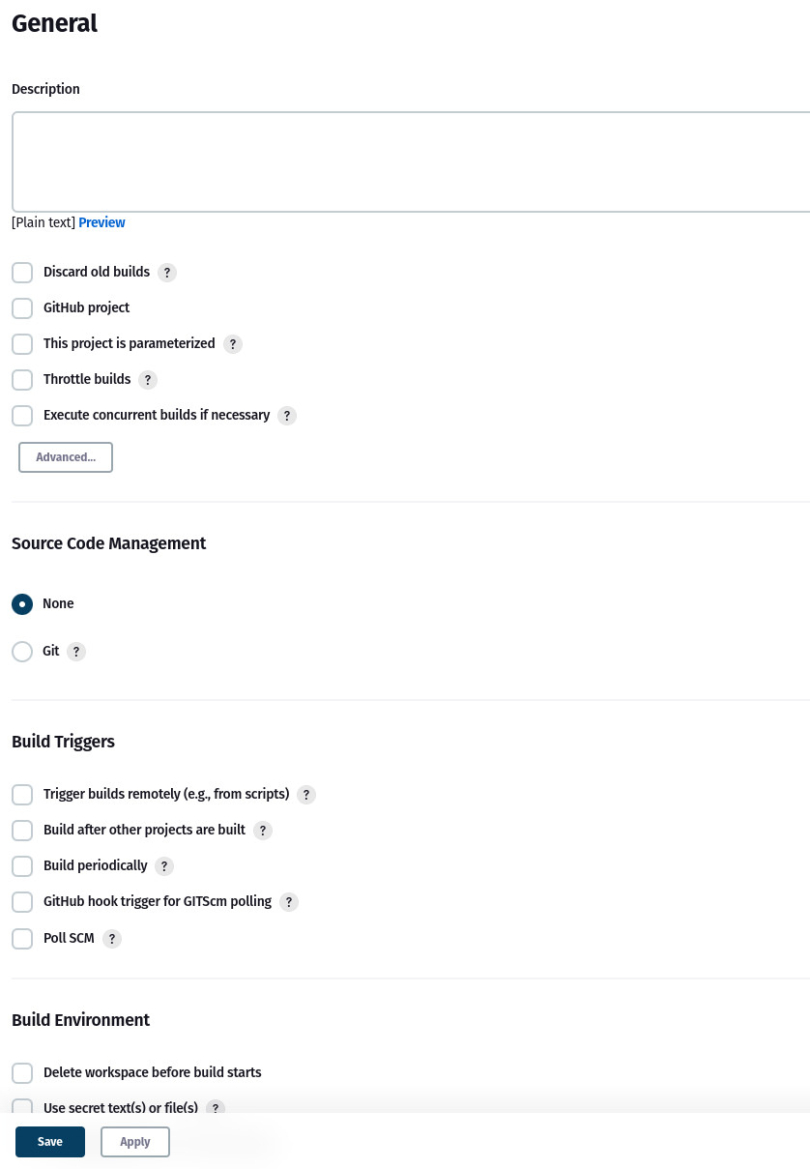The width and height of the screenshot is (810, 1169).
Task: Select None for source code management
Action: click(x=21, y=603)
